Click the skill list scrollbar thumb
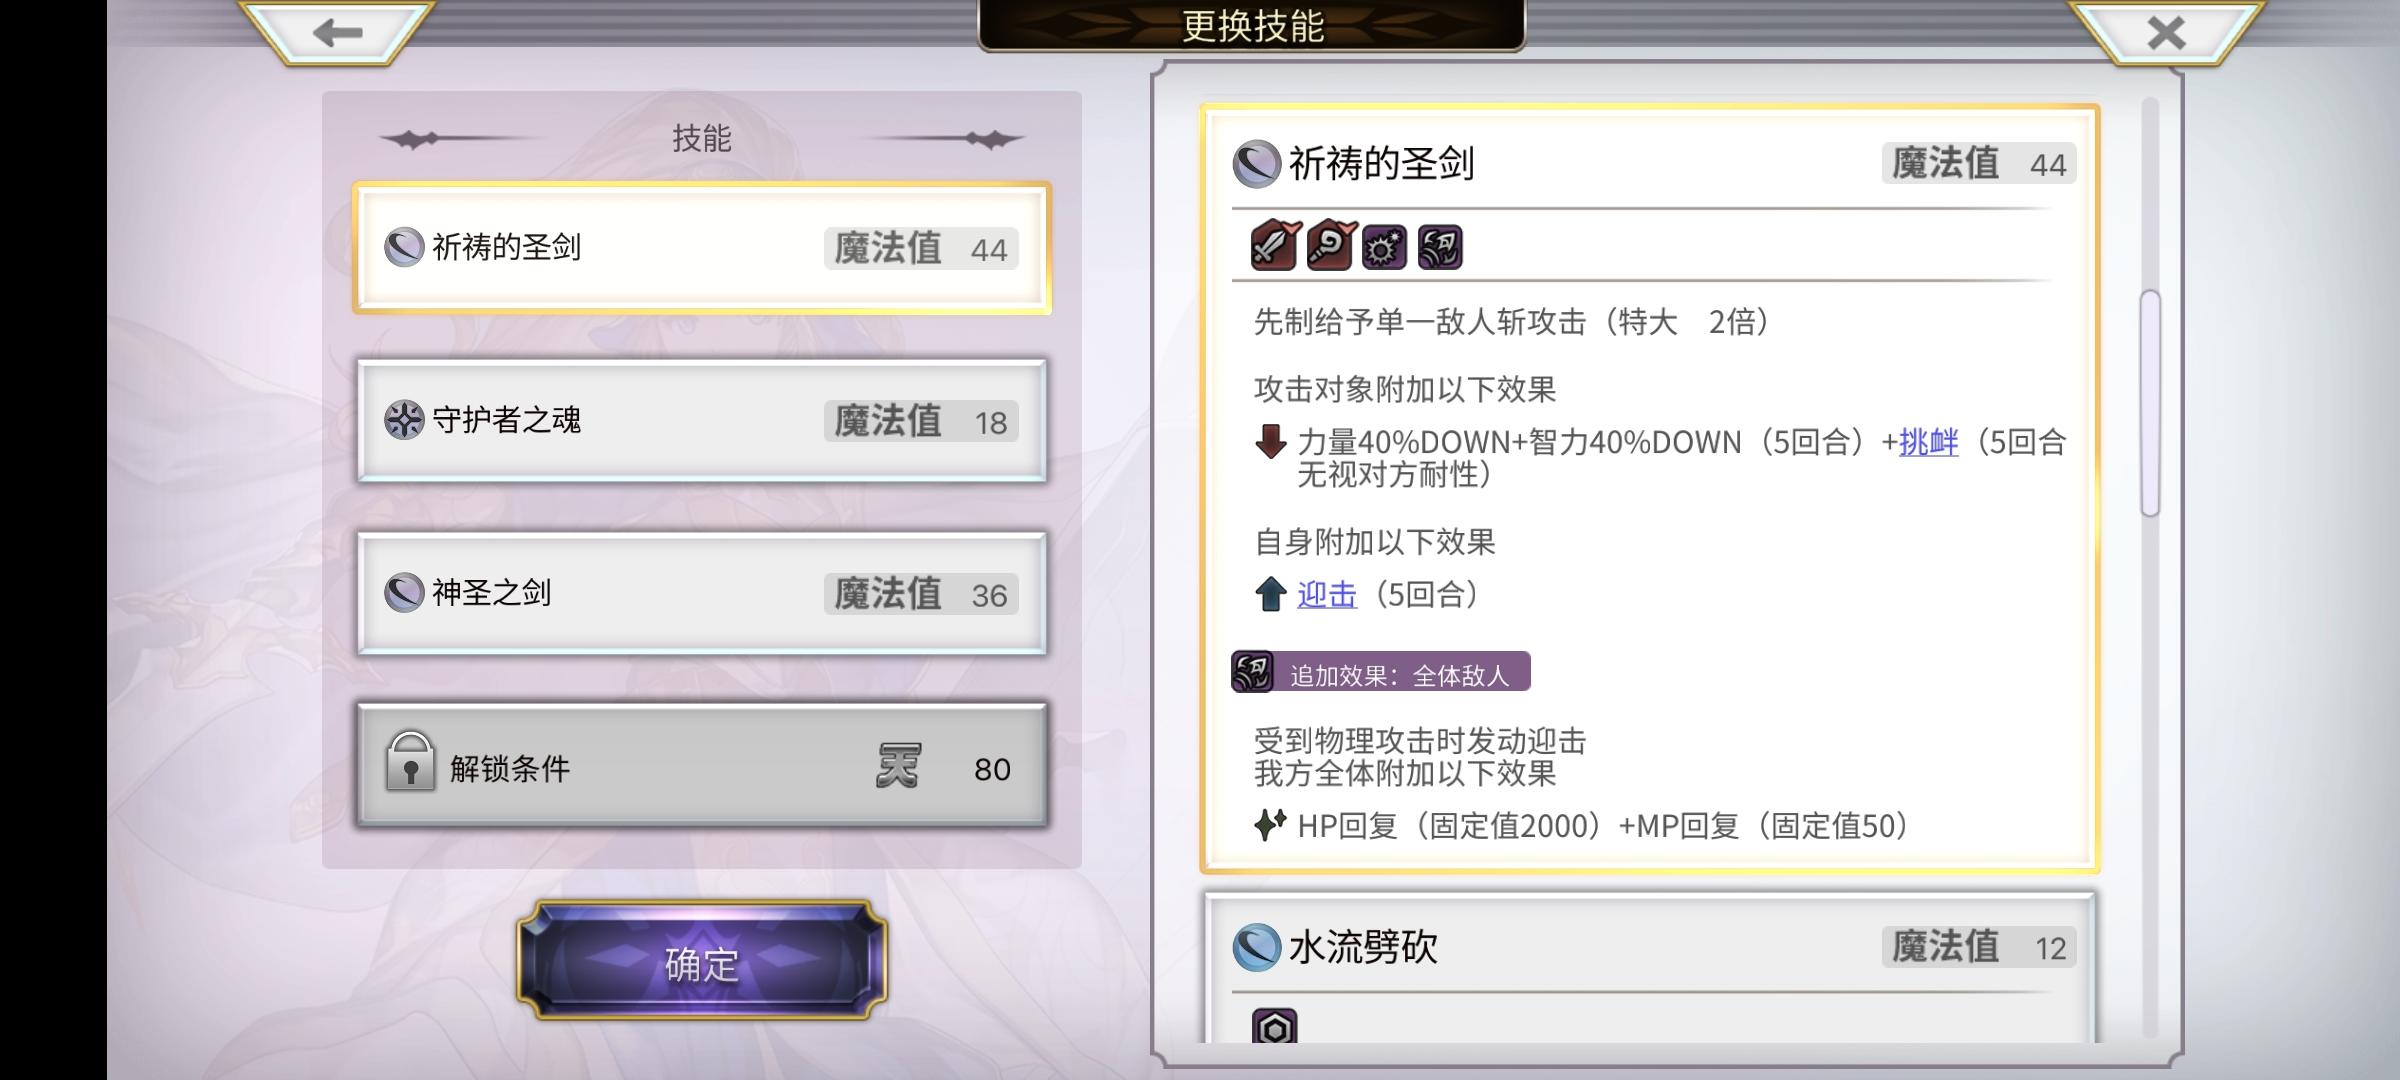 coord(2150,403)
